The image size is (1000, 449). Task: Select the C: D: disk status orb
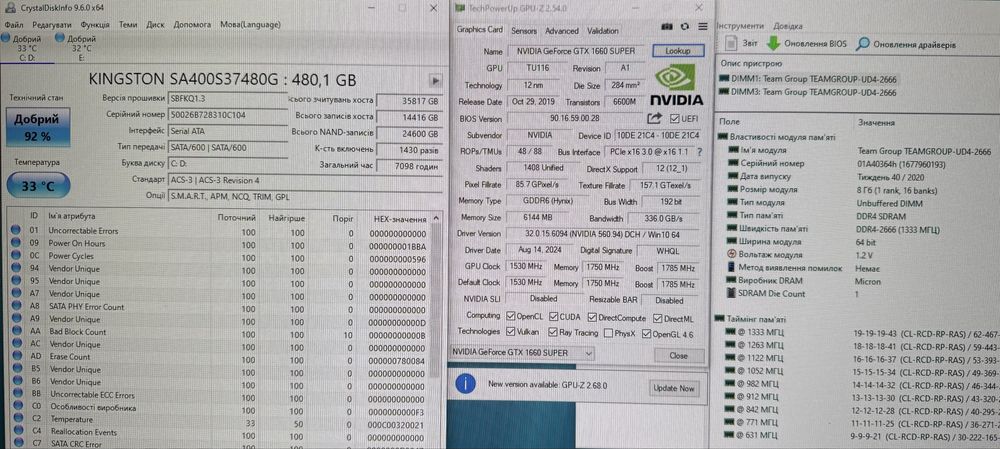click(6, 38)
